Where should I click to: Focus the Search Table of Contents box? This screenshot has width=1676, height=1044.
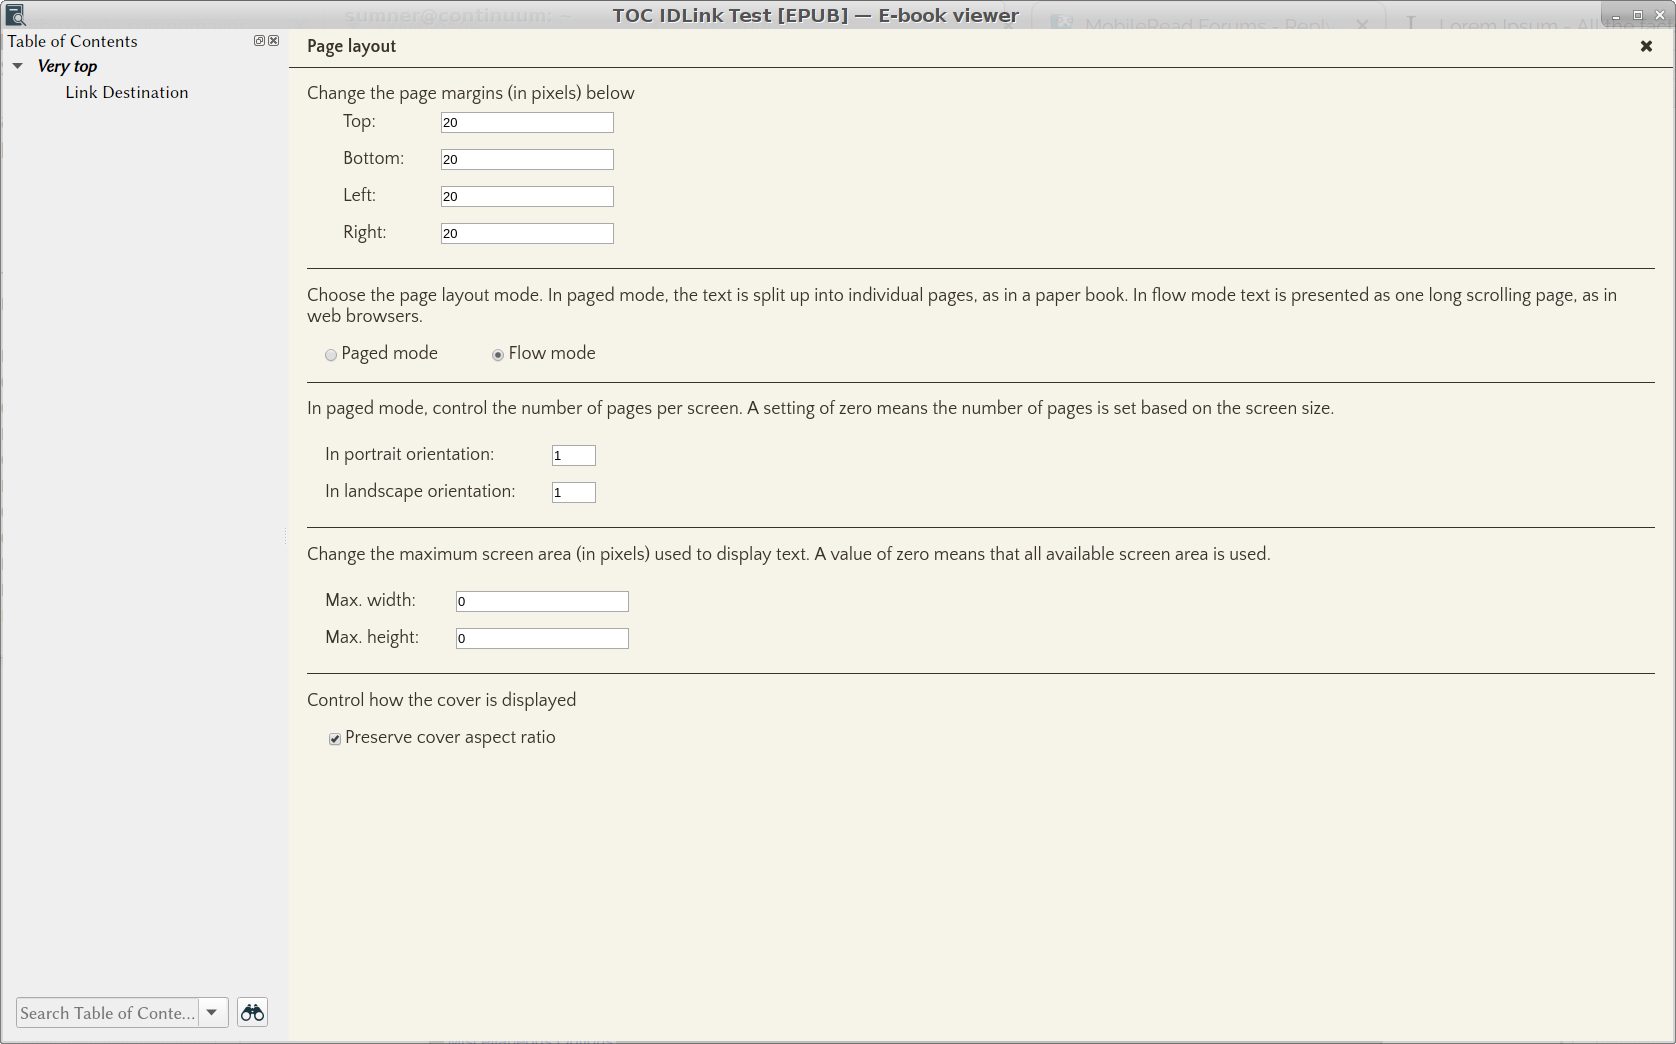107,1013
